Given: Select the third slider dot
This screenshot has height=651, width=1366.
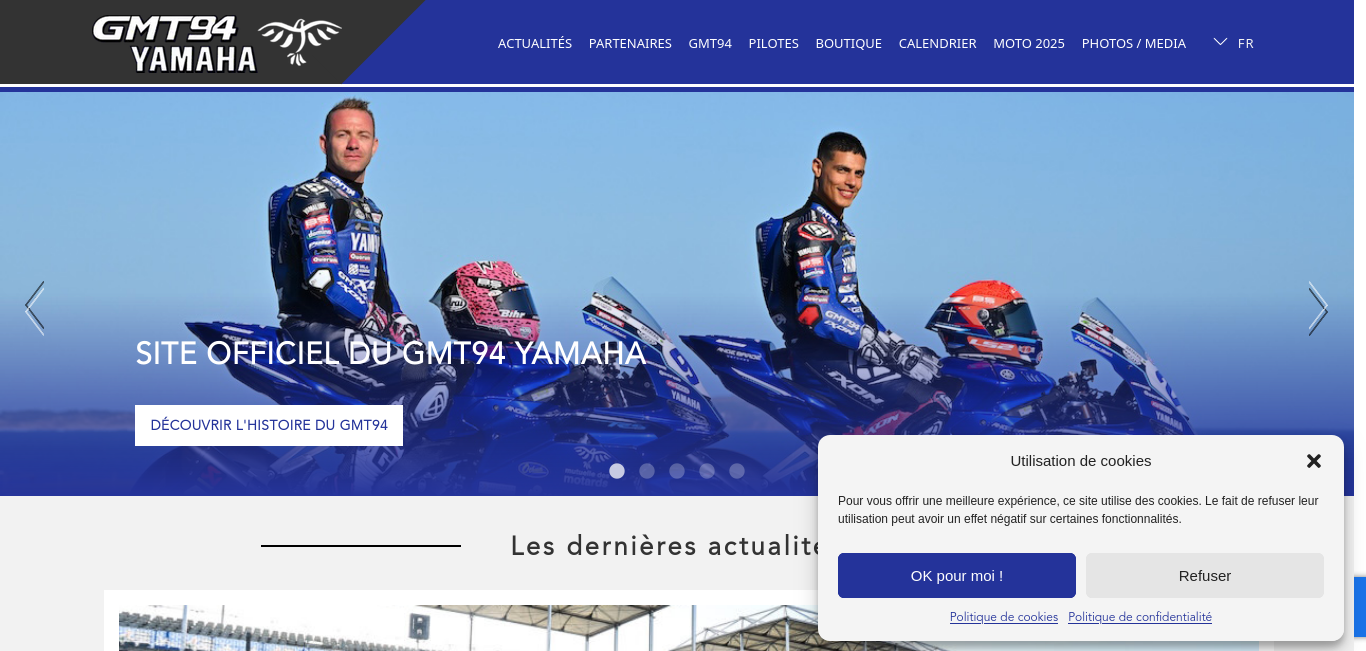Looking at the screenshot, I should point(677,471).
